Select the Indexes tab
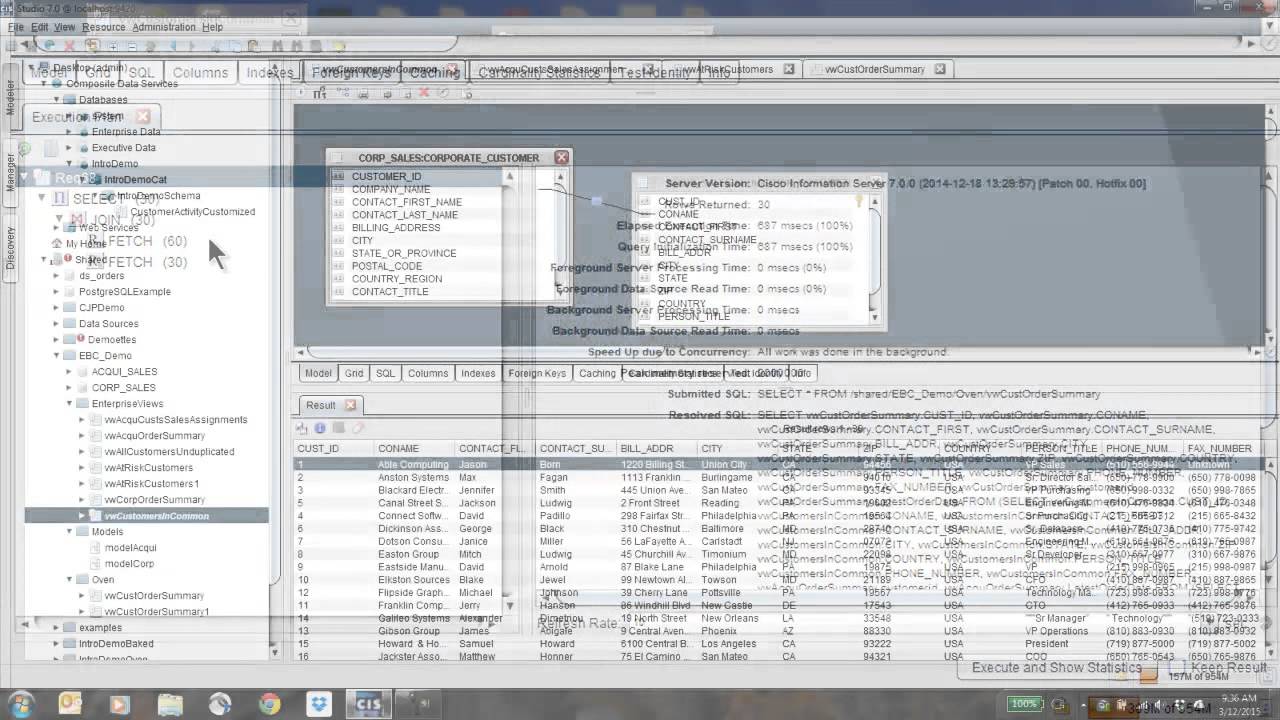 click(x=478, y=373)
